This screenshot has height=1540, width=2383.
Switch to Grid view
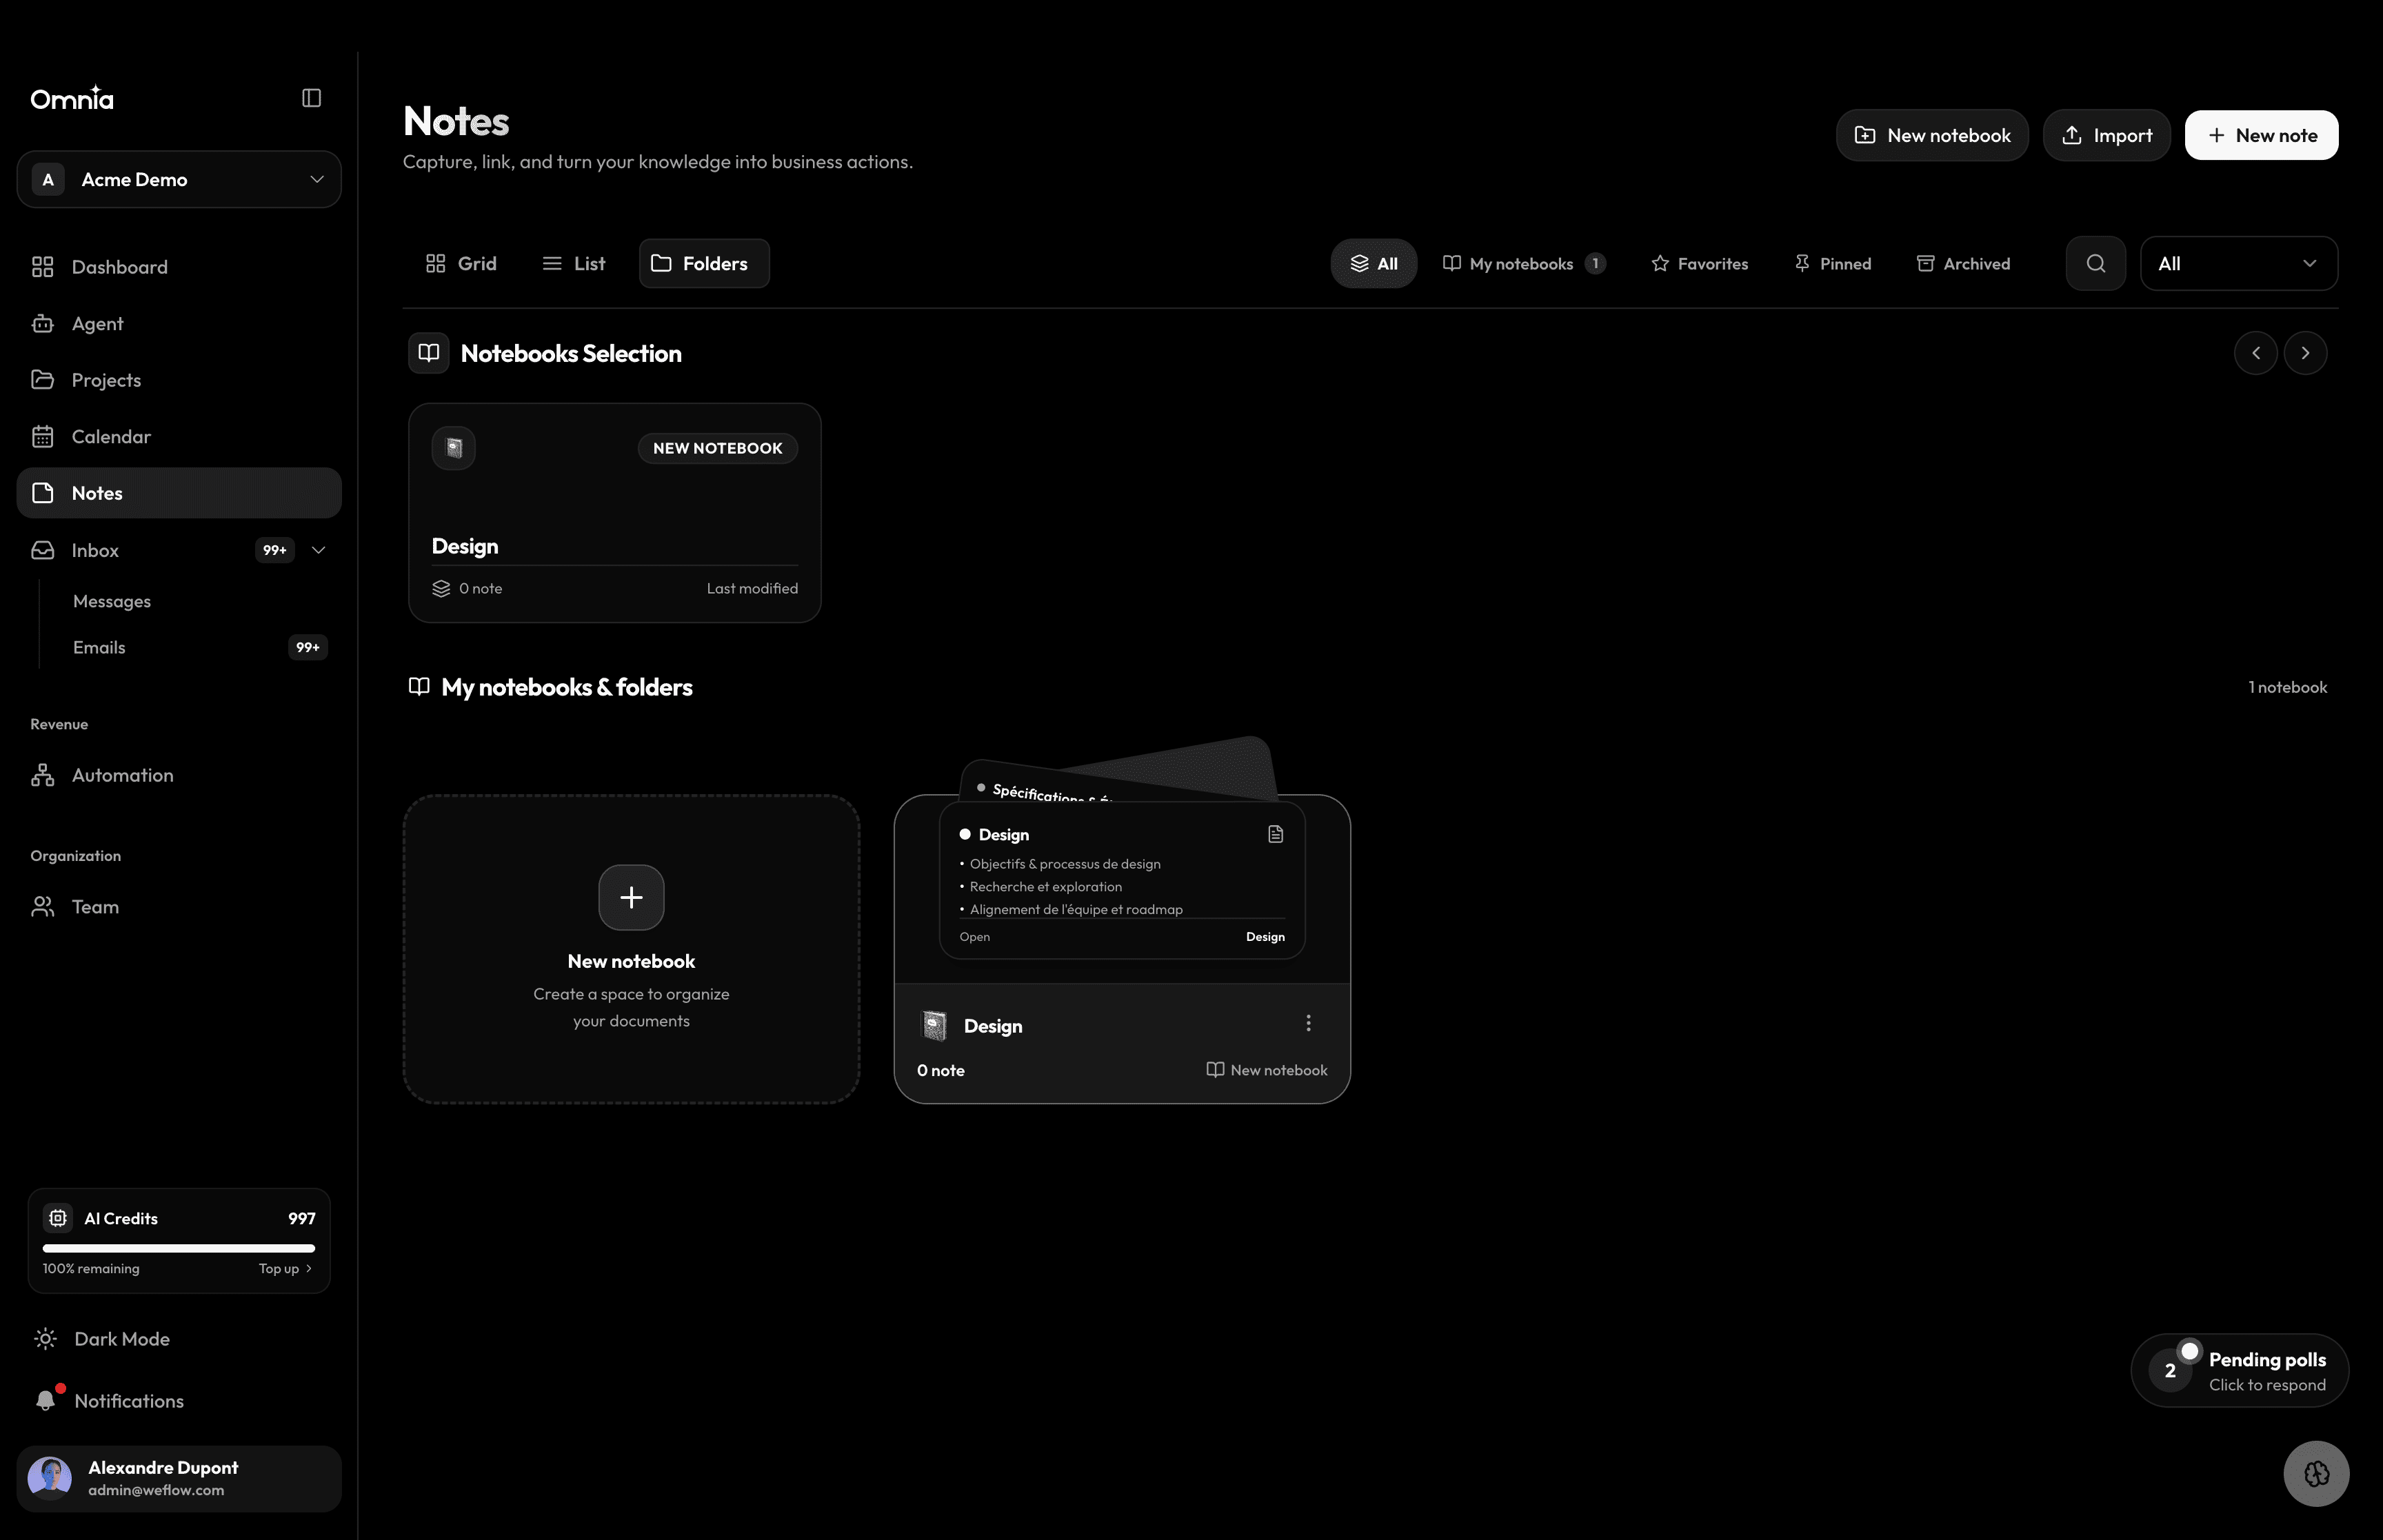tap(461, 263)
